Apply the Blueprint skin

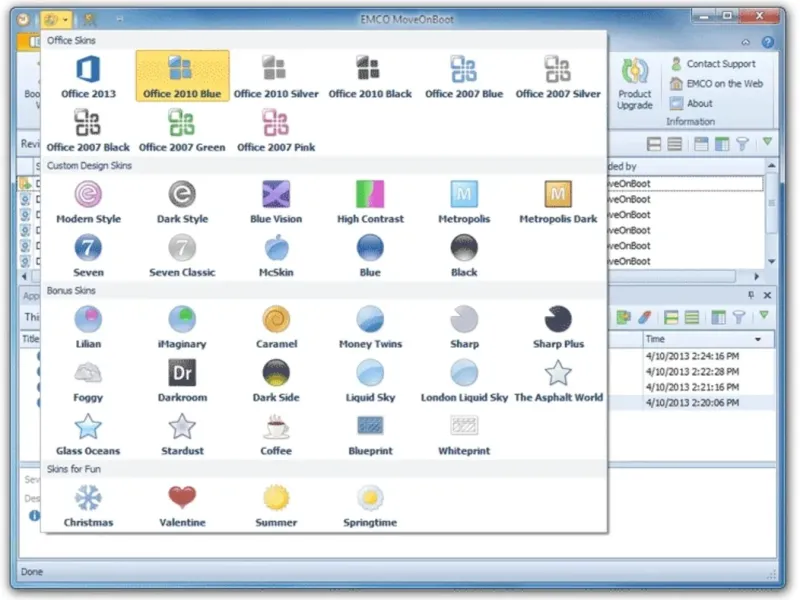370,434
